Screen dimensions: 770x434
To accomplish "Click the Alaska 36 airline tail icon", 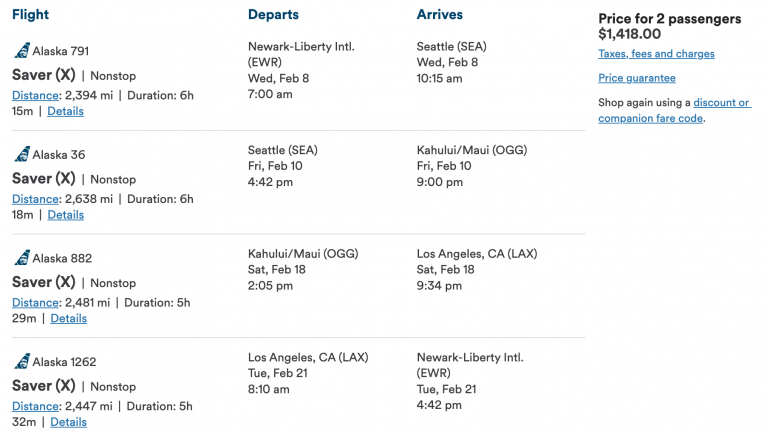I will 21,154.
